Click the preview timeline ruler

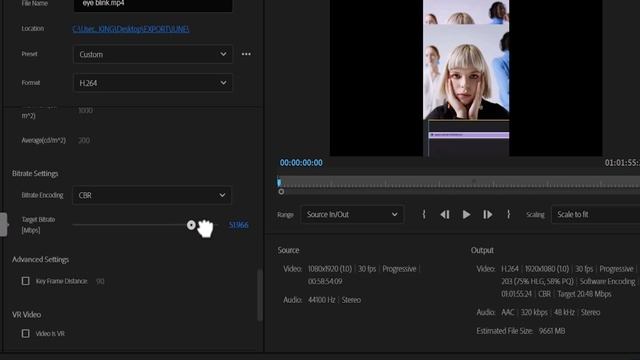click(x=458, y=182)
